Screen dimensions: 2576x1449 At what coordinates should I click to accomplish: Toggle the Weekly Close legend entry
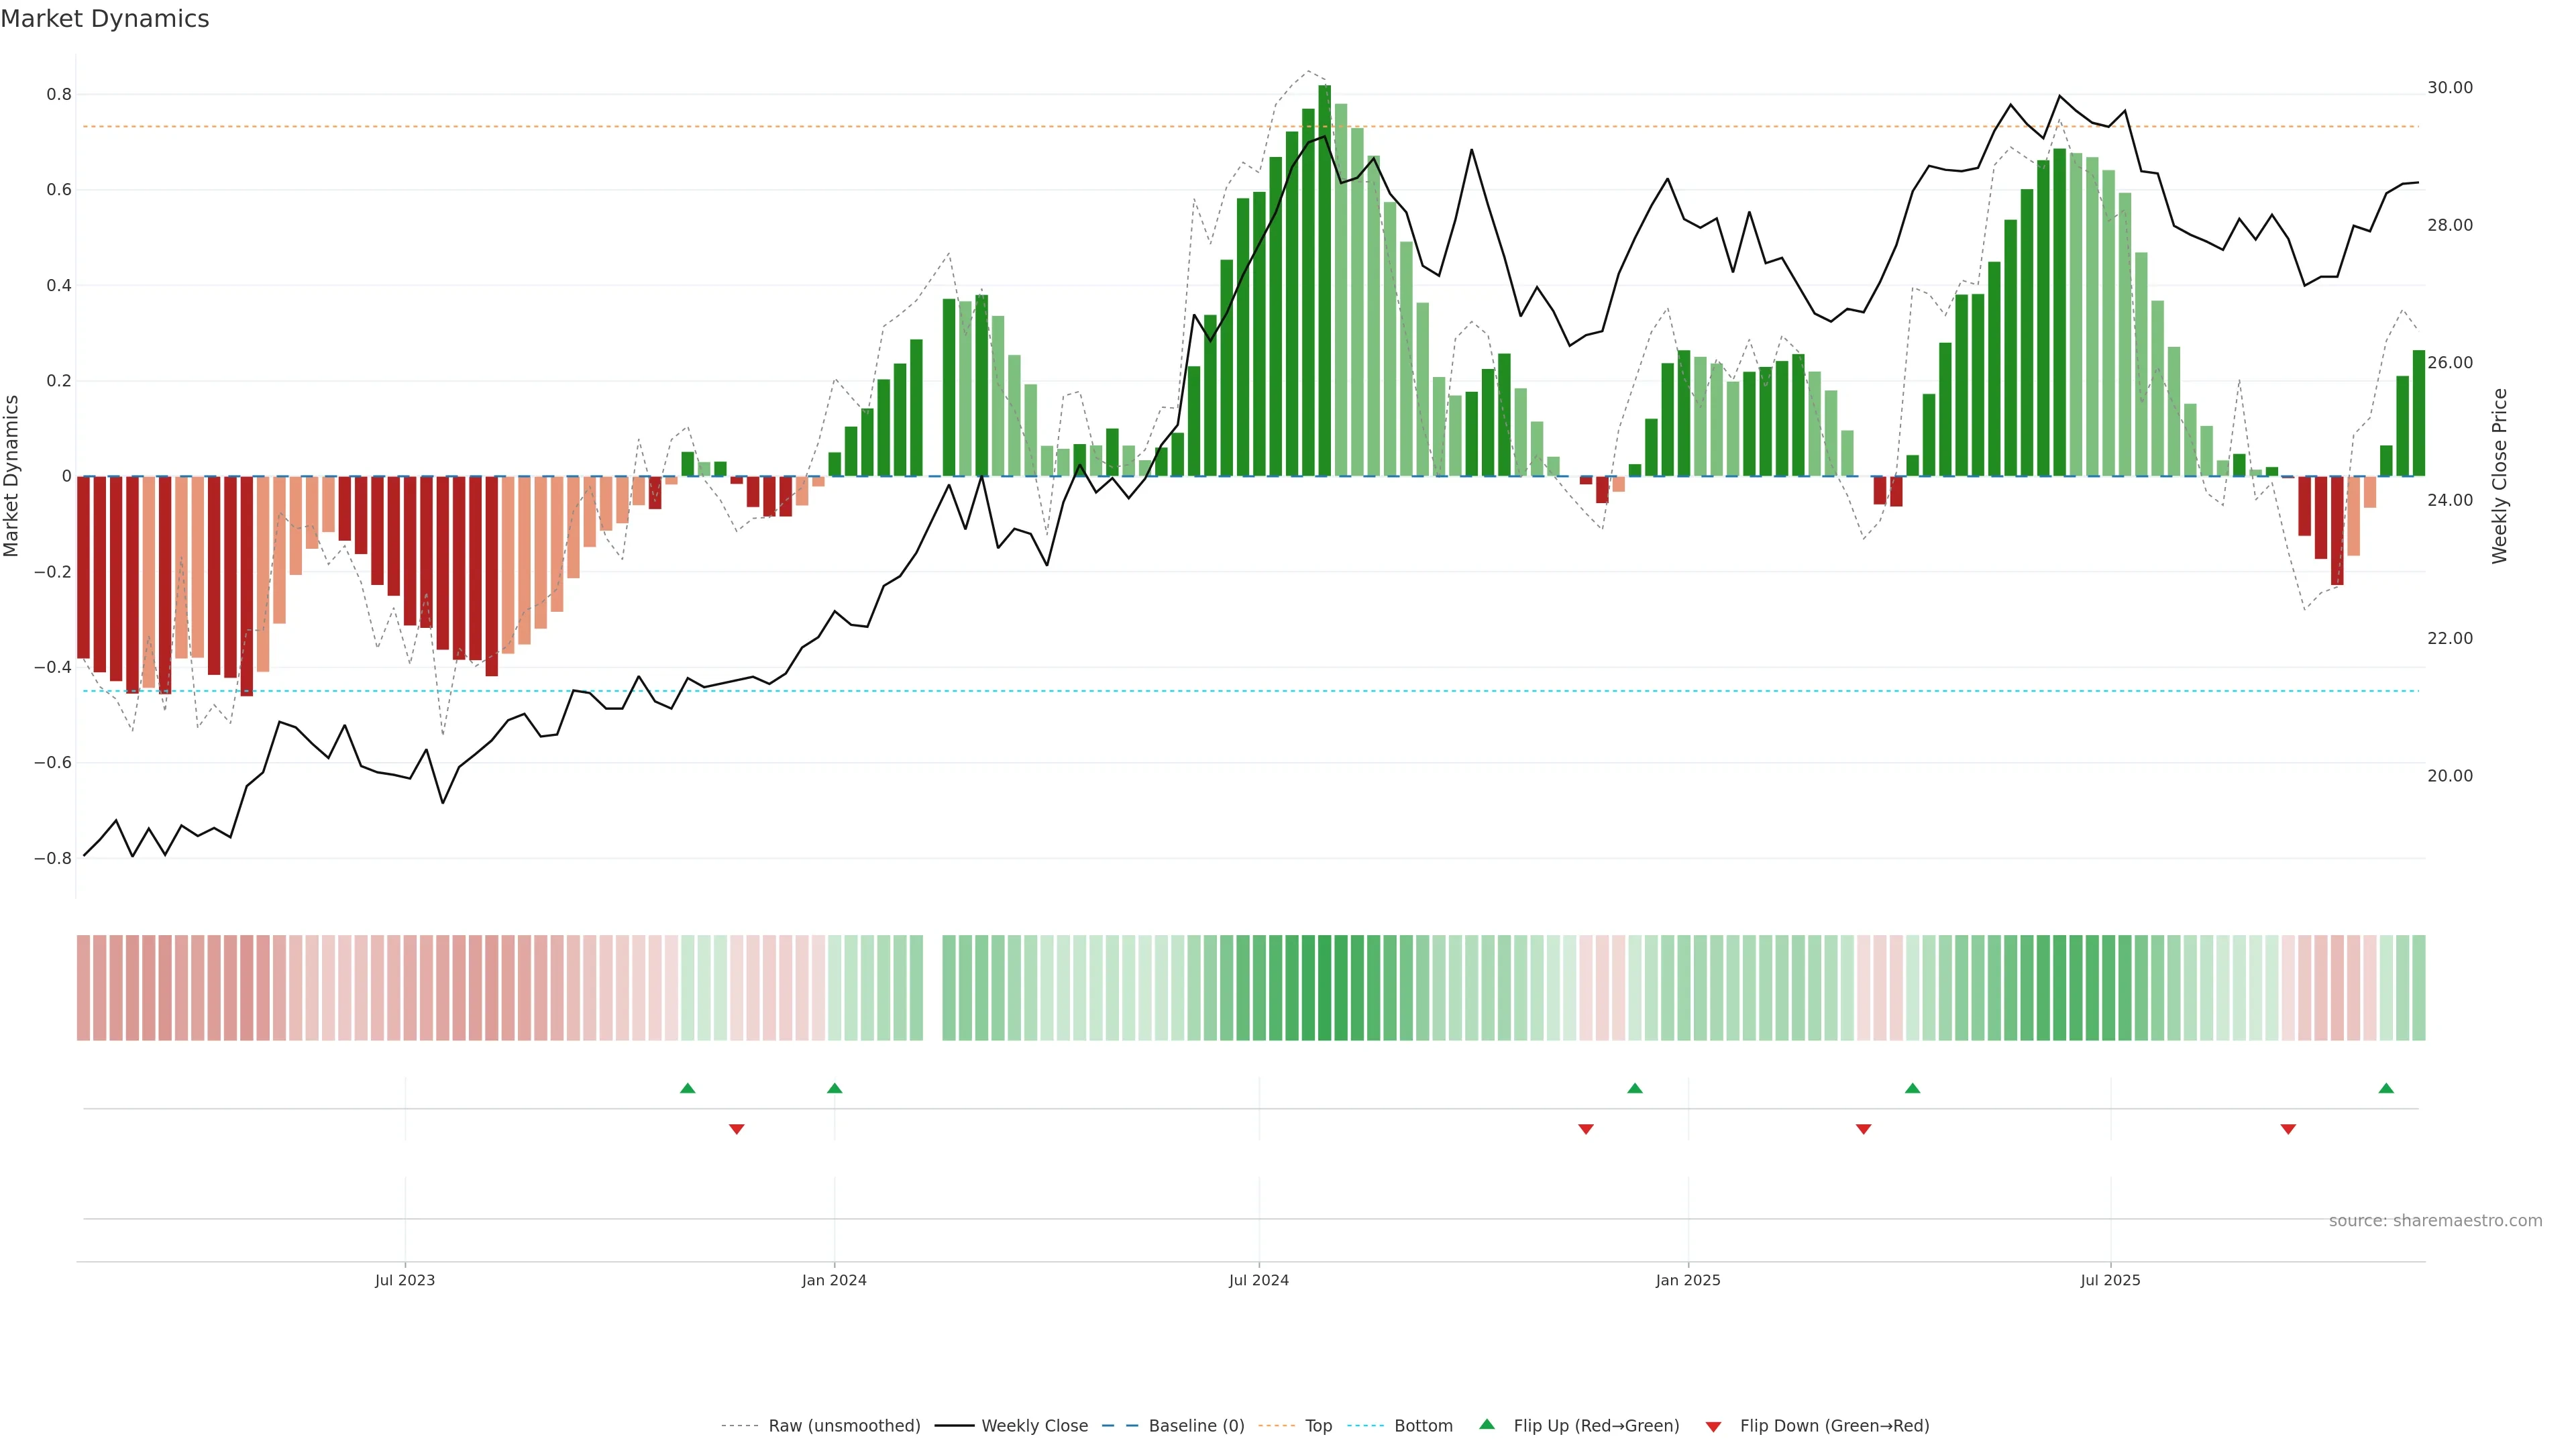(x=1034, y=1425)
